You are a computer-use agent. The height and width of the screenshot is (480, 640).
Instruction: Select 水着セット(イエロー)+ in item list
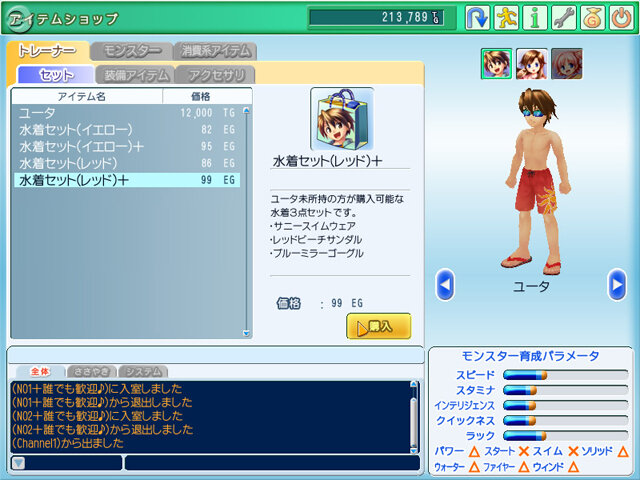point(127,147)
